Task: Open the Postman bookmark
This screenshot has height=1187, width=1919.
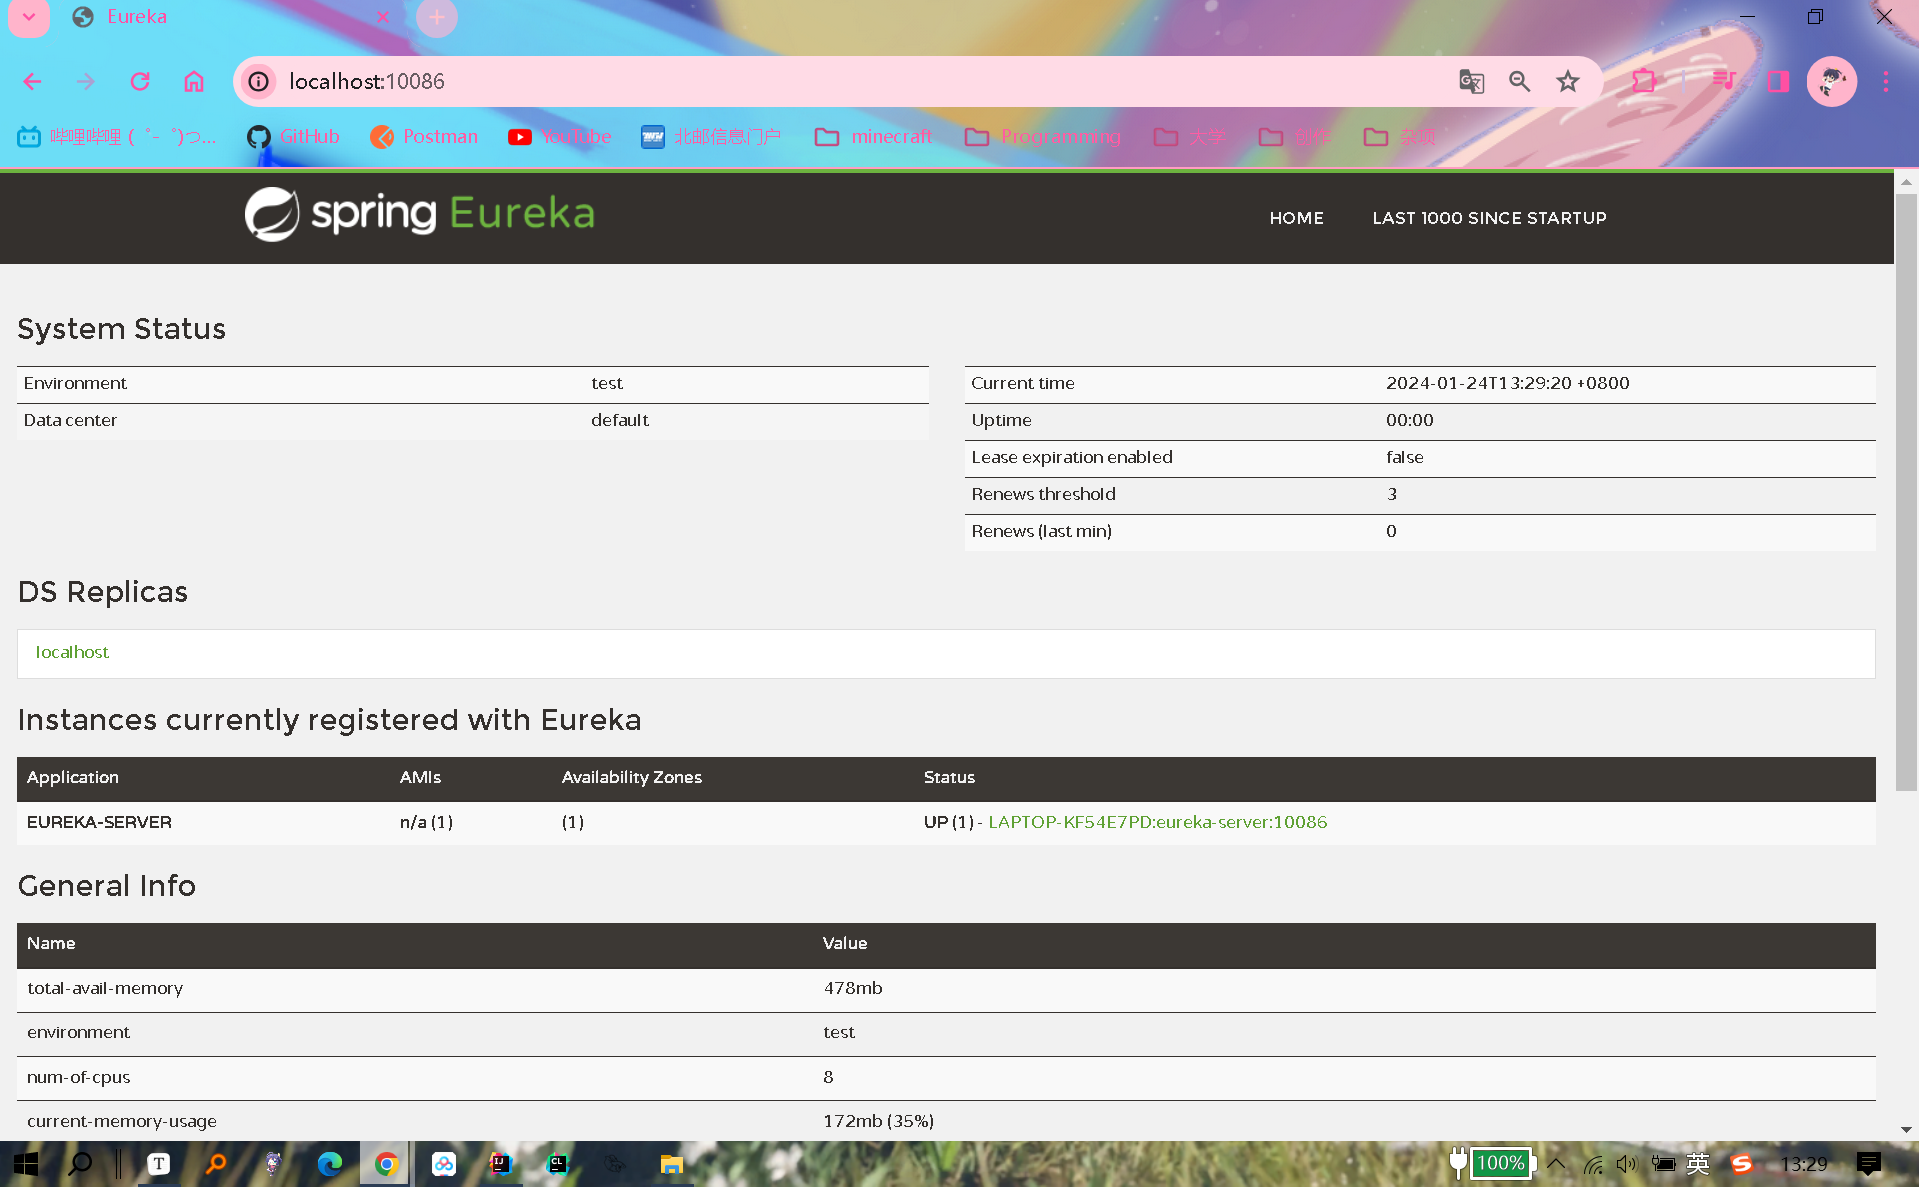Action: (424, 137)
